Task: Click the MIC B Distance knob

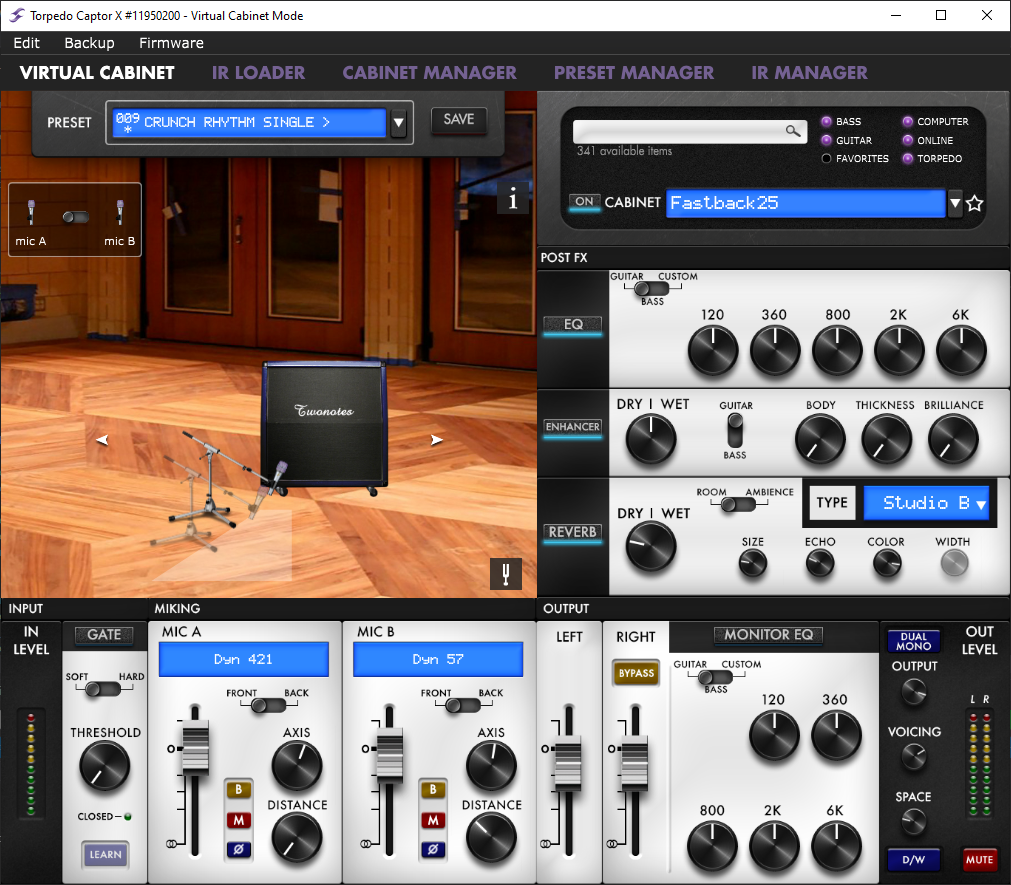Action: tap(491, 838)
